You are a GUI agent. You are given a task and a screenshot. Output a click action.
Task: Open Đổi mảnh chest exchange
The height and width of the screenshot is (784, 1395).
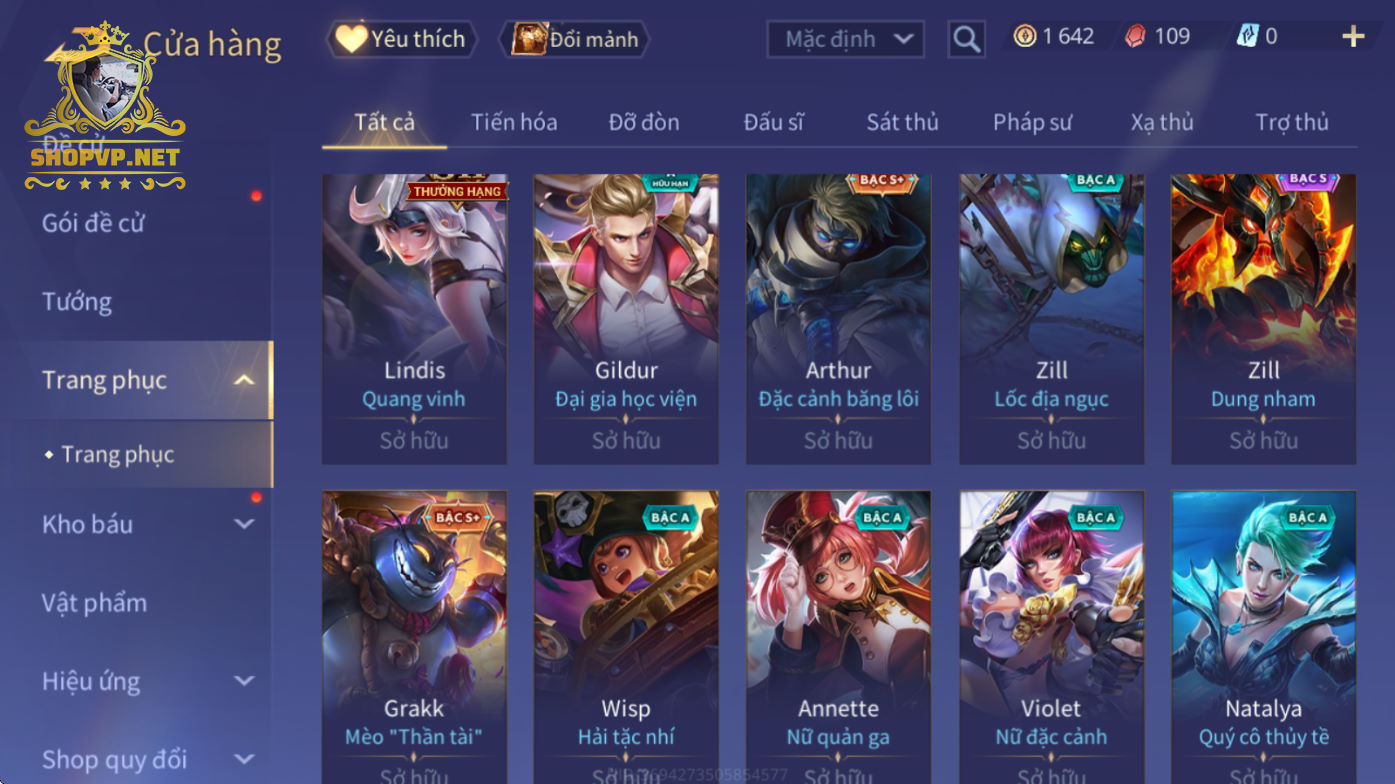[575, 40]
